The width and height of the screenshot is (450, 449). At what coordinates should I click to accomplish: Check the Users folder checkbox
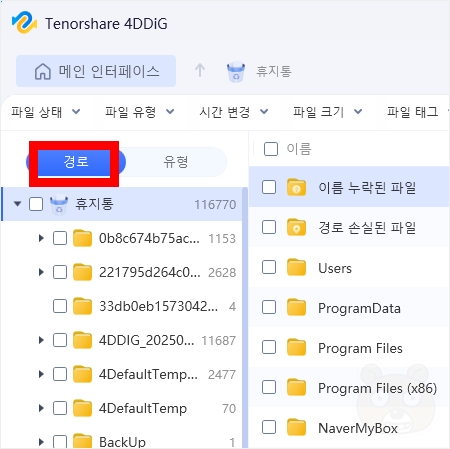click(x=269, y=267)
